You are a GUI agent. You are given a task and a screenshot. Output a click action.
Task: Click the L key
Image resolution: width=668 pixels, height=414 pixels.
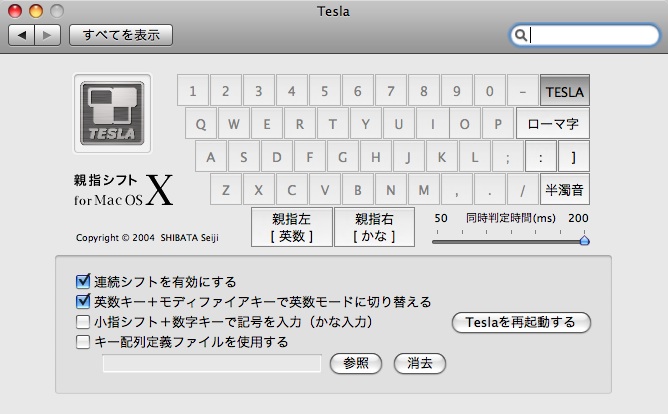pyautogui.click(x=475, y=157)
